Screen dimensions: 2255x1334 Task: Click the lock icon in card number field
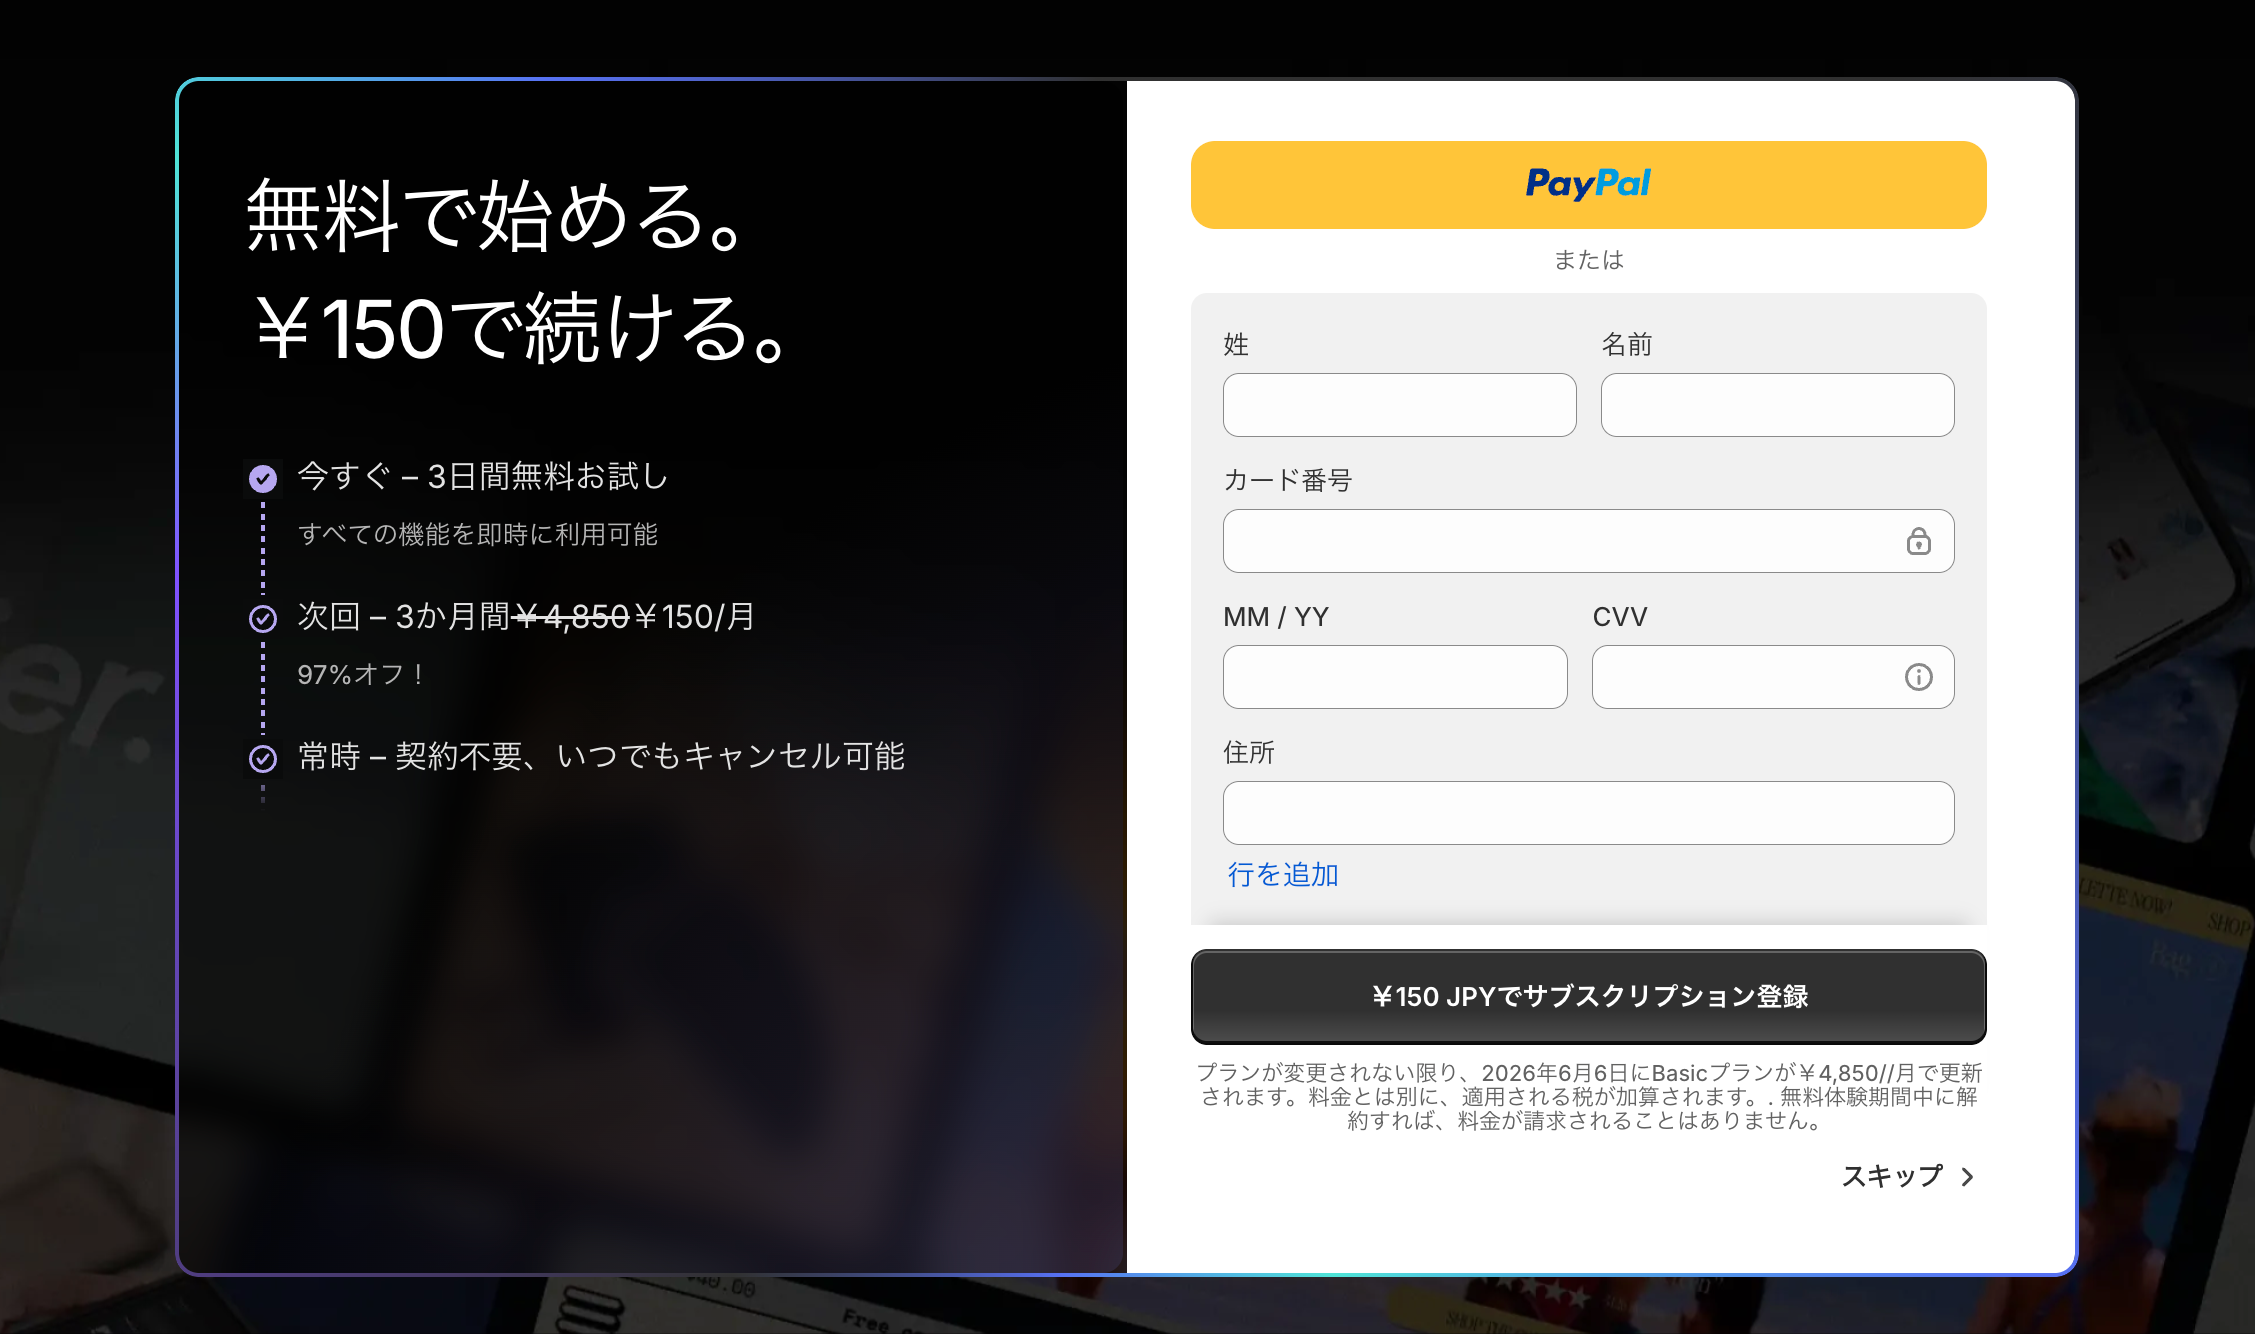(1918, 541)
